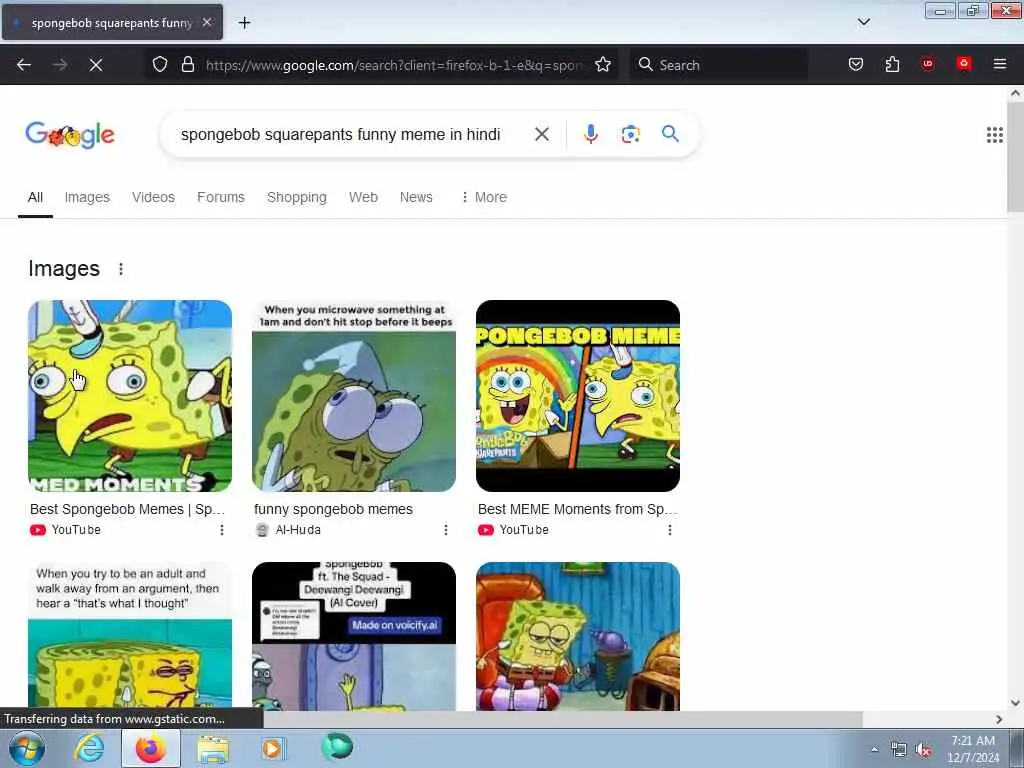The width and height of the screenshot is (1024, 768).
Task: Open microwave at 1am meme thumbnail
Action: coord(354,396)
